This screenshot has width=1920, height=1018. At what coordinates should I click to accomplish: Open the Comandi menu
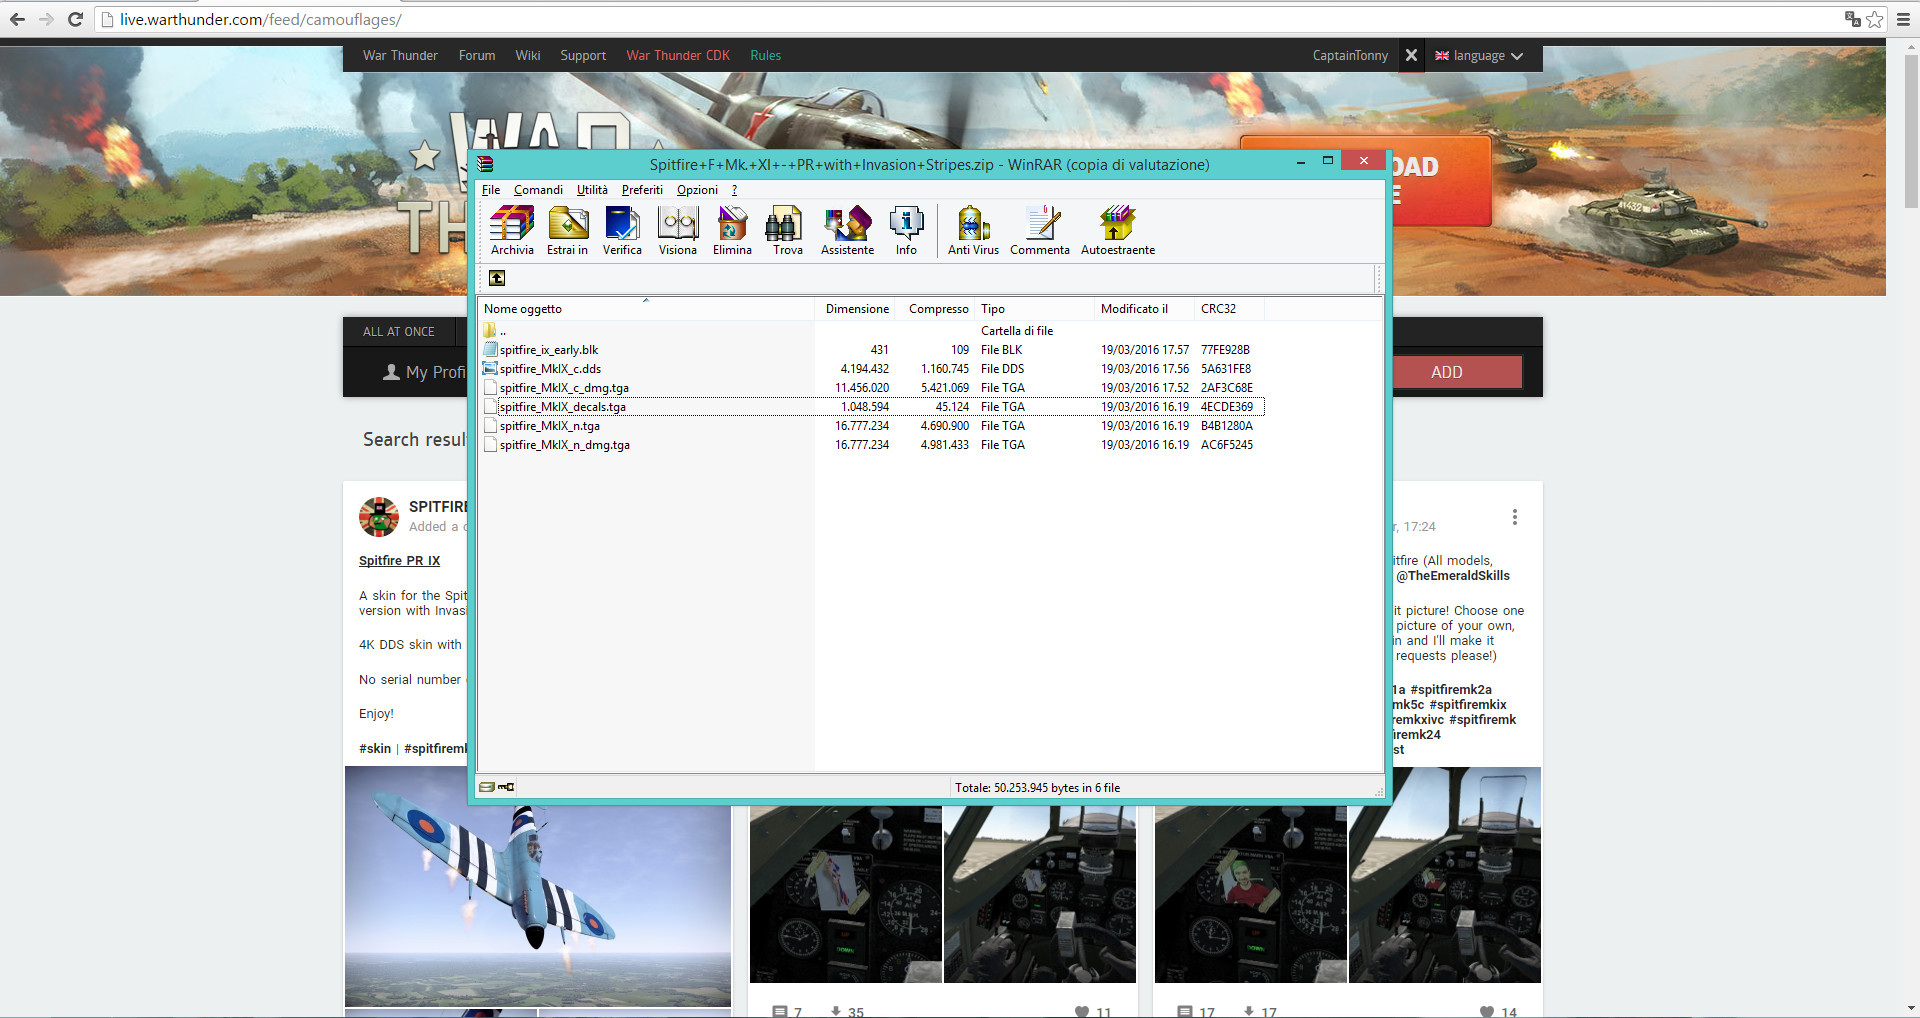point(538,190)
